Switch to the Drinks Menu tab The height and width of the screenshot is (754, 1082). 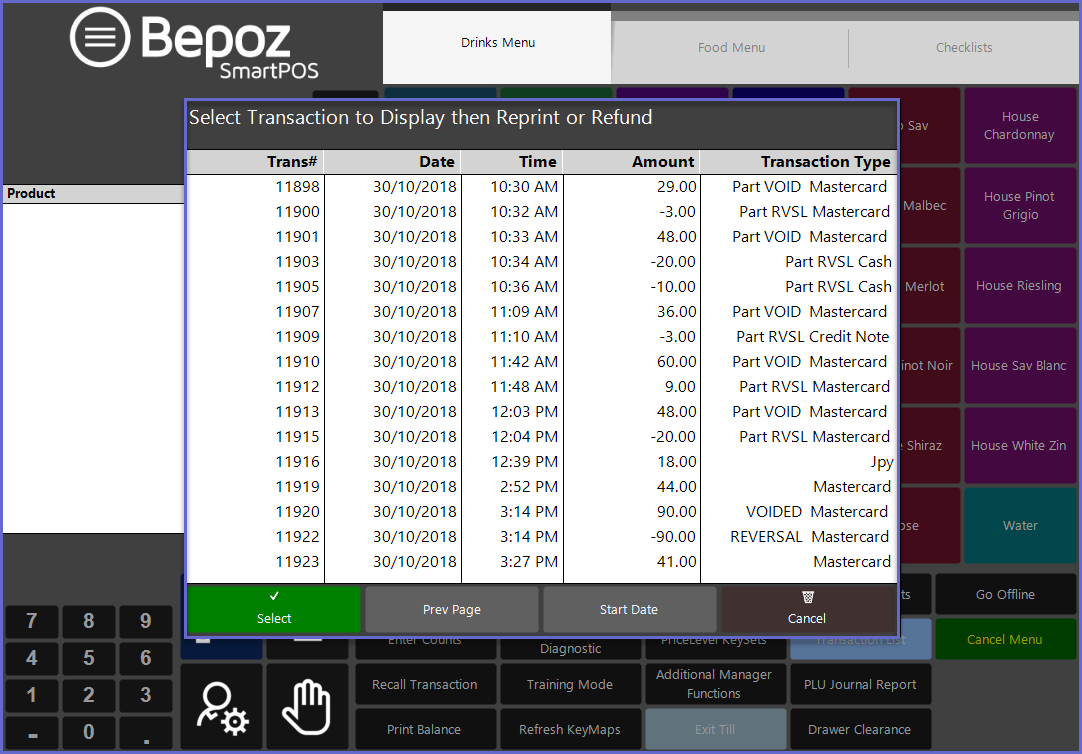497,43
